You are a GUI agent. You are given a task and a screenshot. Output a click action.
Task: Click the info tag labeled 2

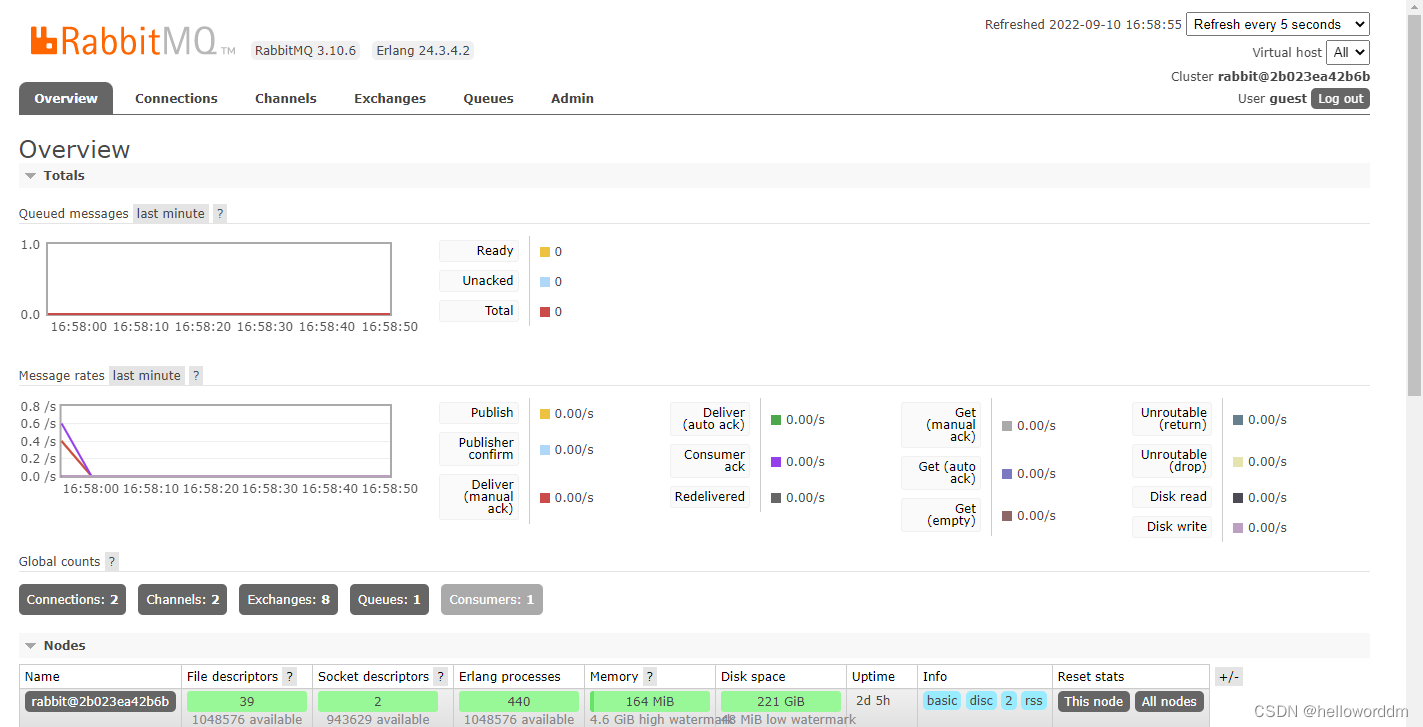click(1009, 701)
